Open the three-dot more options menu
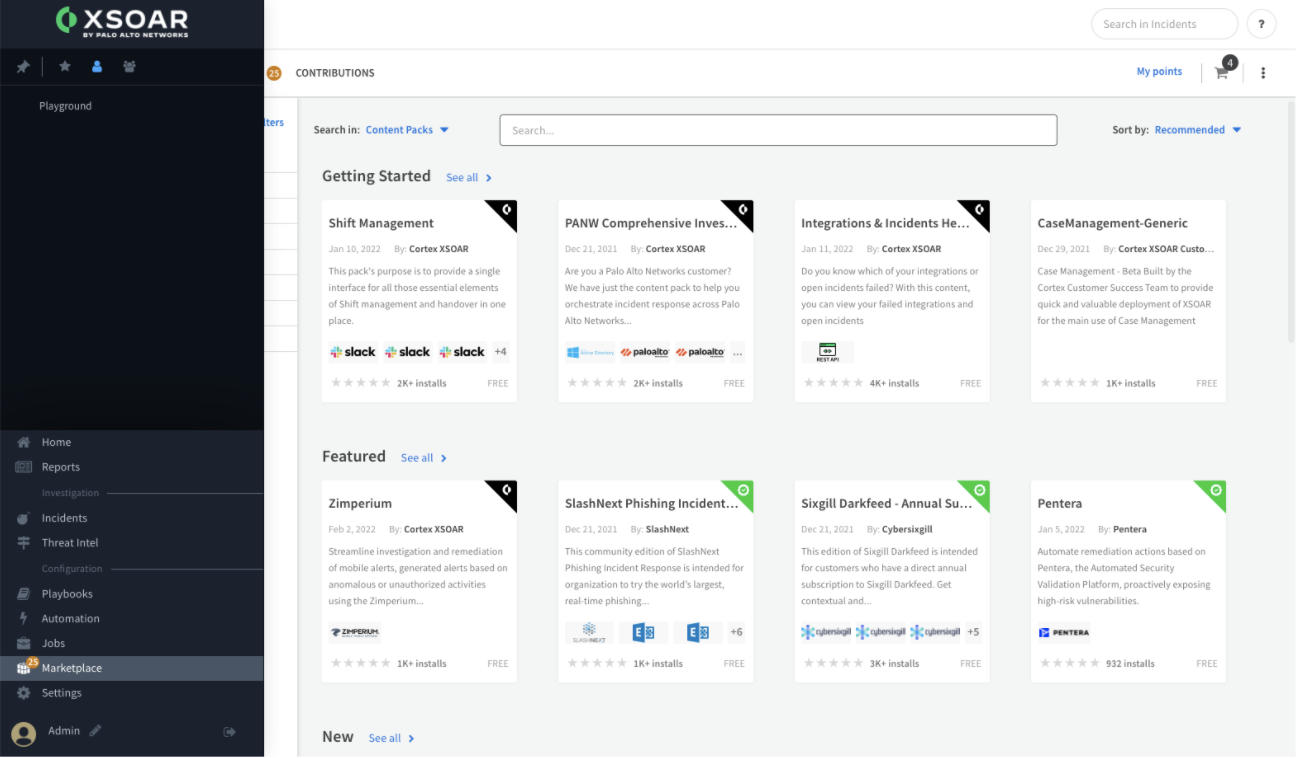The image size is (1296, 758). (x=1263, y=73)
